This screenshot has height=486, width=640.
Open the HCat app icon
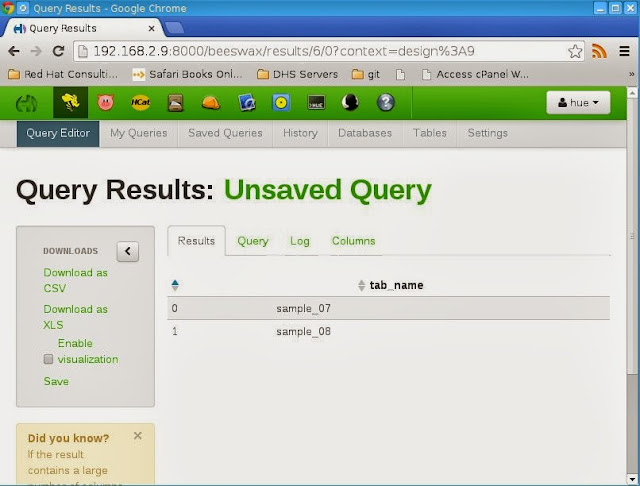140,102
